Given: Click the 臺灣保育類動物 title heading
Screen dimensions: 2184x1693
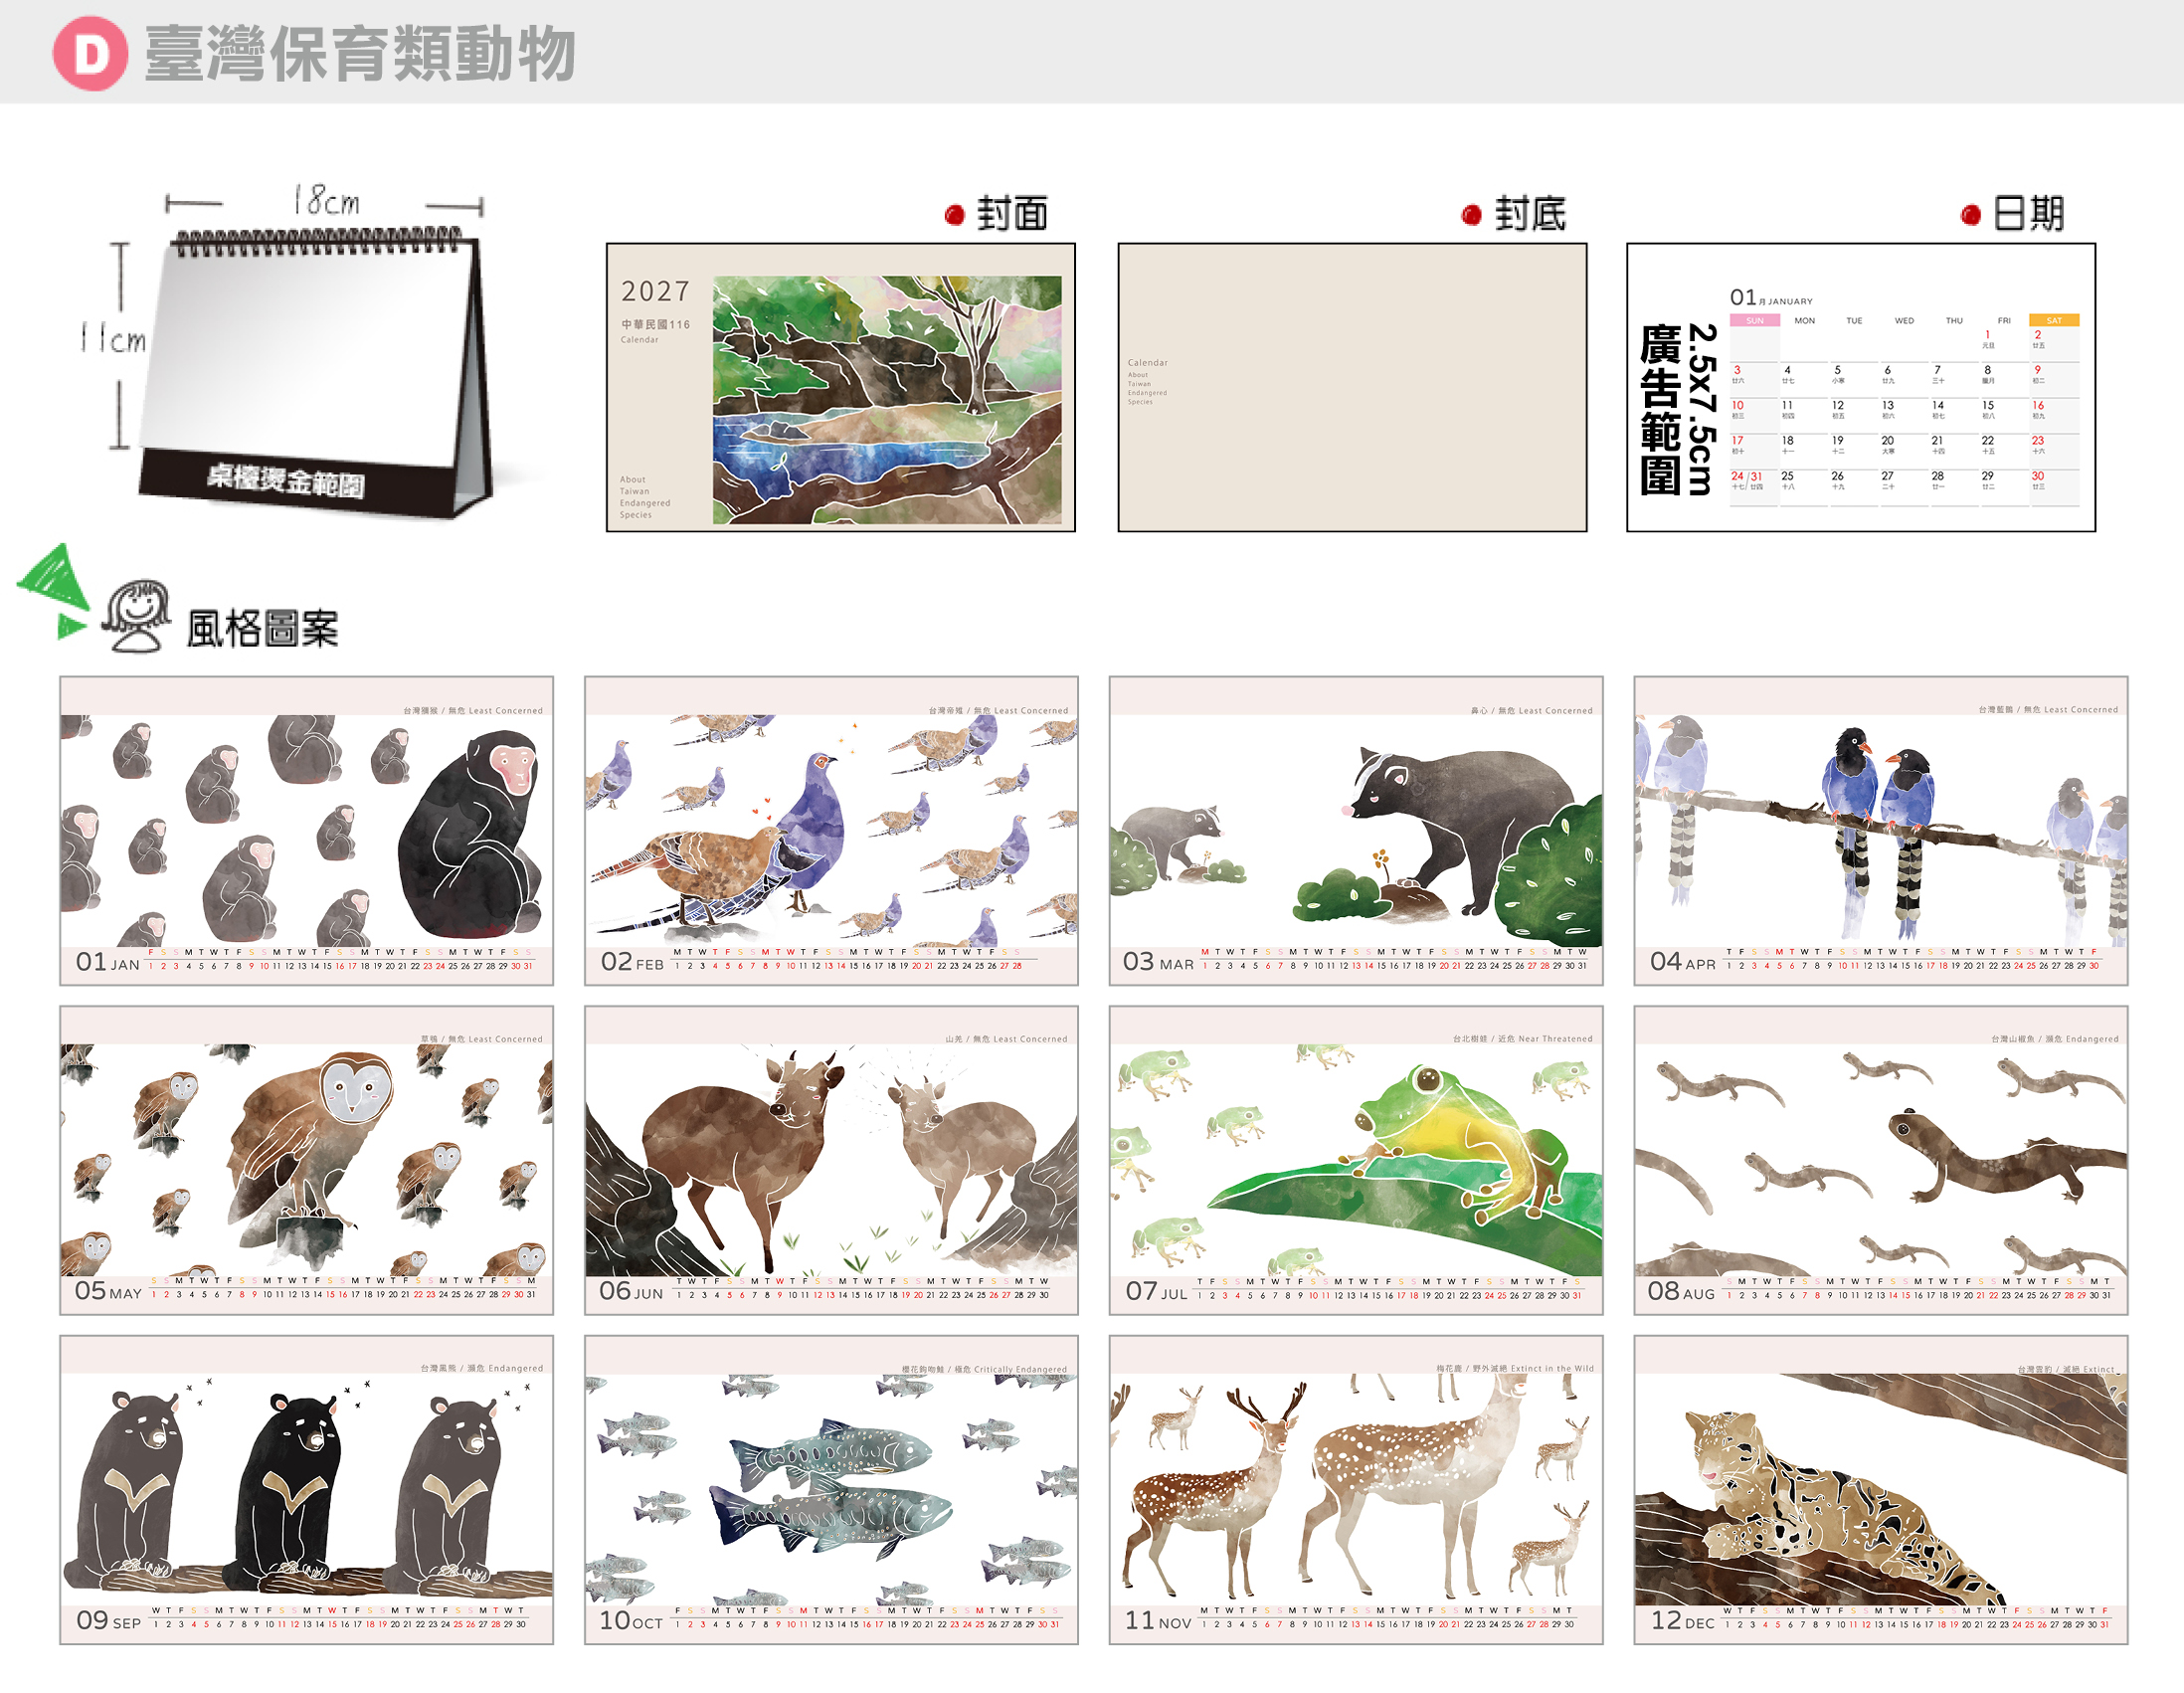Looking at the screenshot, I should (x=360, y=53).
